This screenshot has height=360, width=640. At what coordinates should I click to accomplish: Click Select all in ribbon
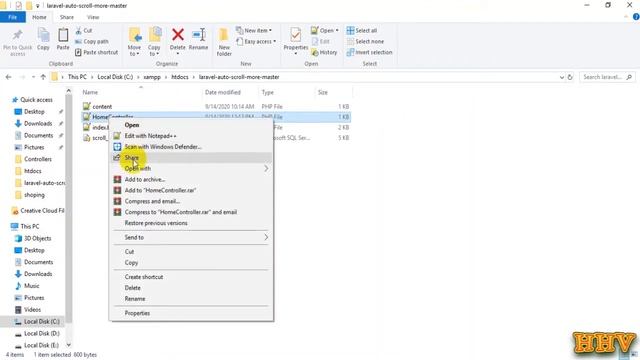tap(362, 31)
